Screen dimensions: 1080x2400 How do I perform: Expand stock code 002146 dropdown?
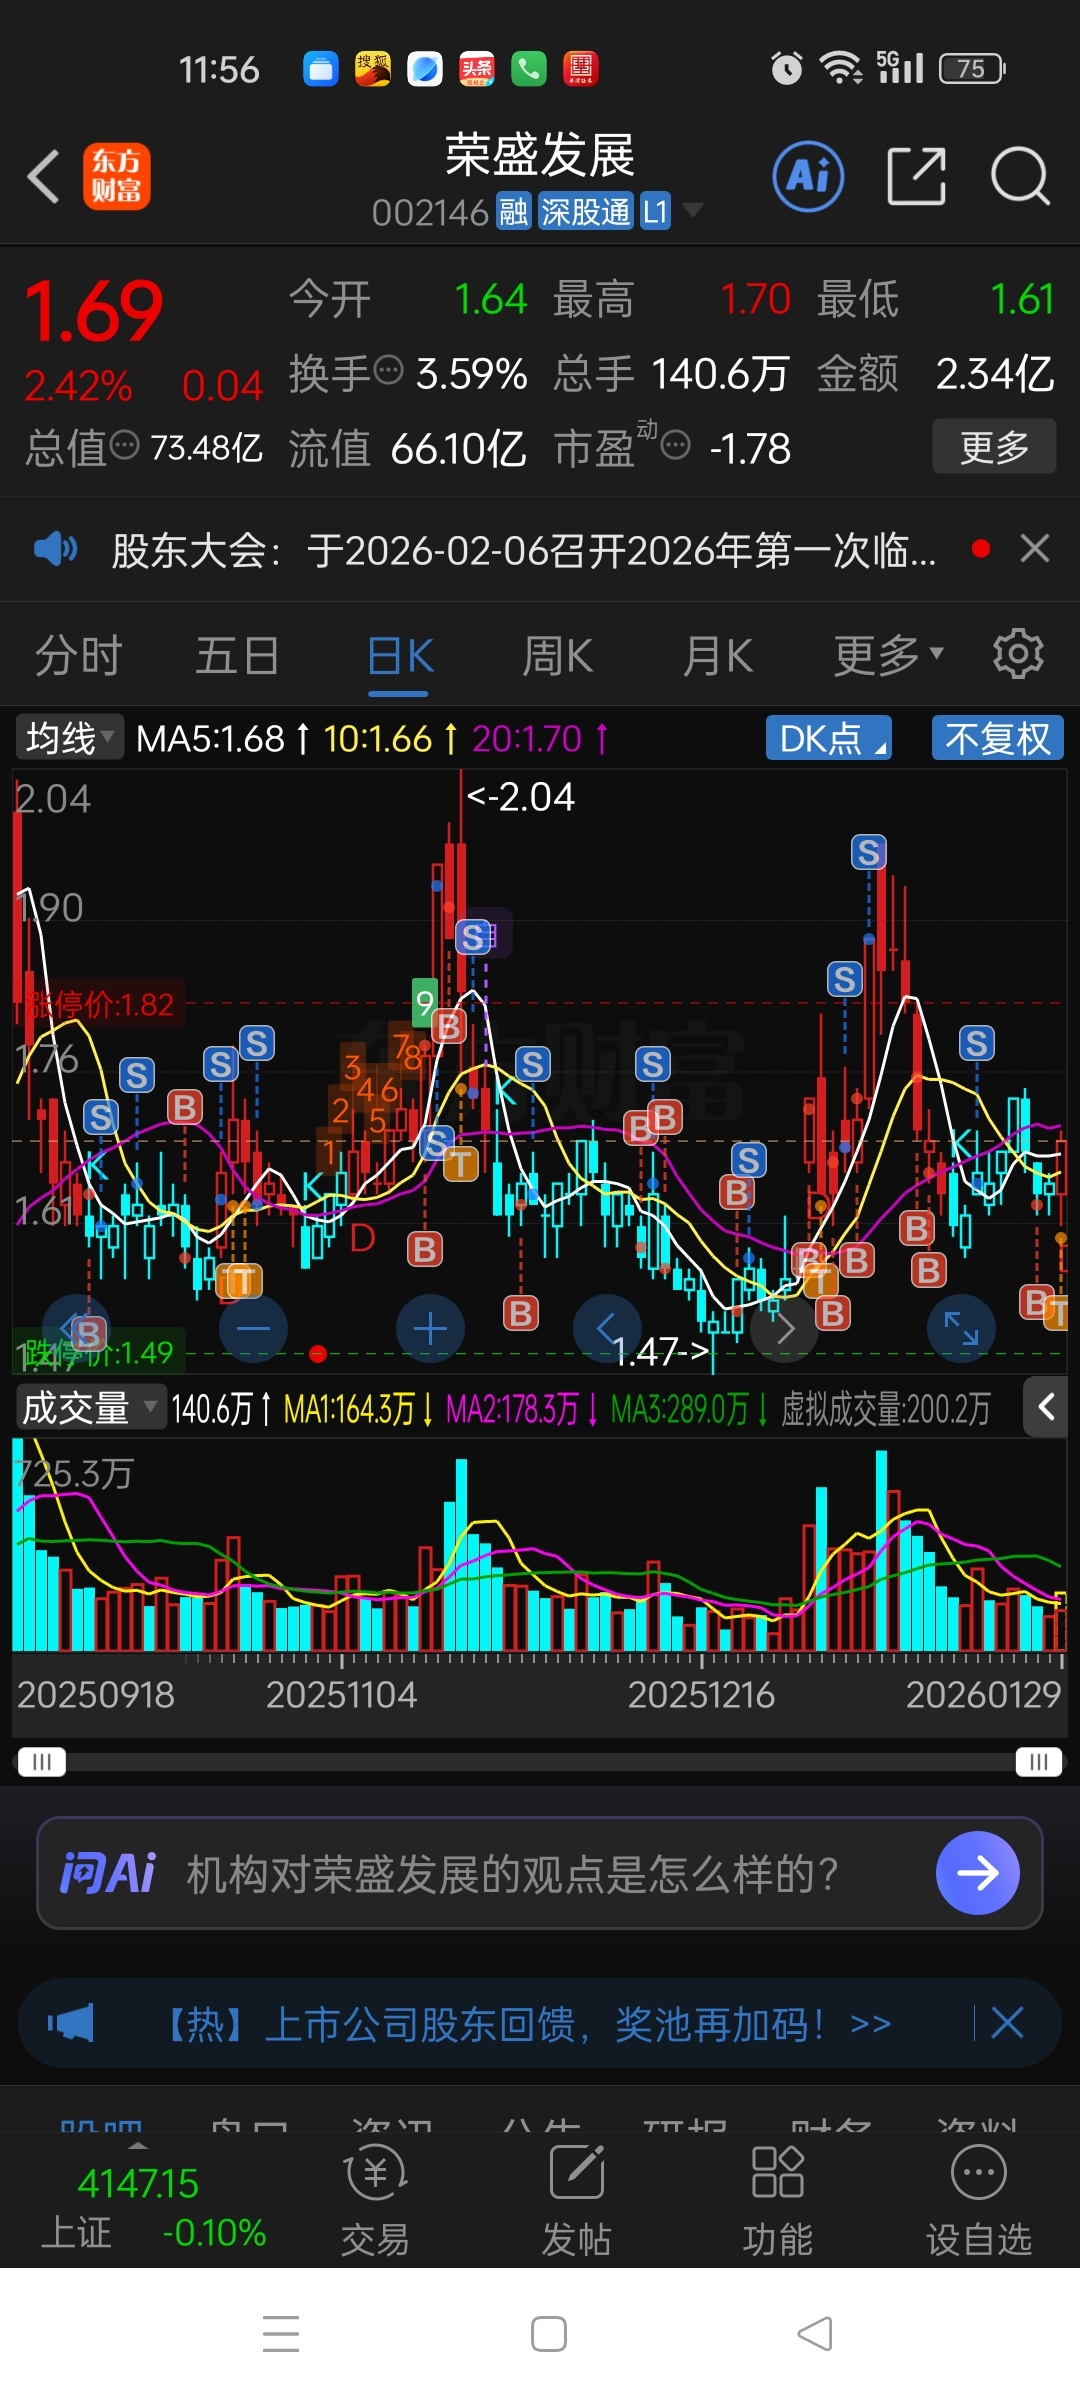692,211
